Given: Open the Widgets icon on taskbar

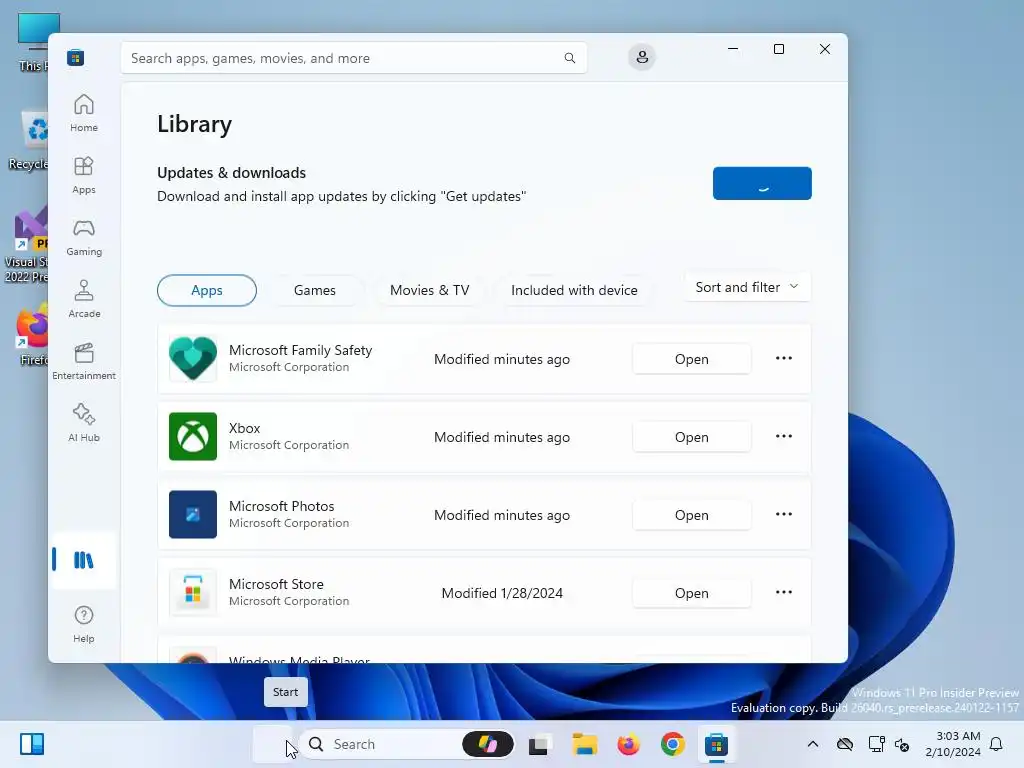Looking at the screenshot, I should click(x=31, y=744).
